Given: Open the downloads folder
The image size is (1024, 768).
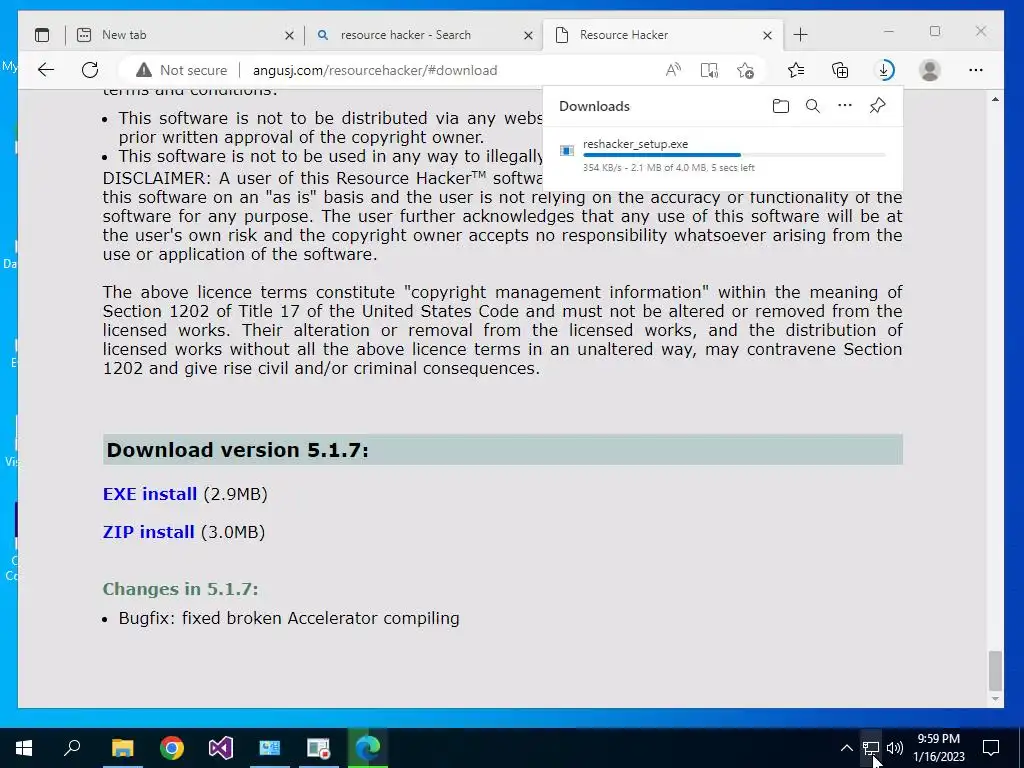Looking at the screenshot, I should point(780,106).
